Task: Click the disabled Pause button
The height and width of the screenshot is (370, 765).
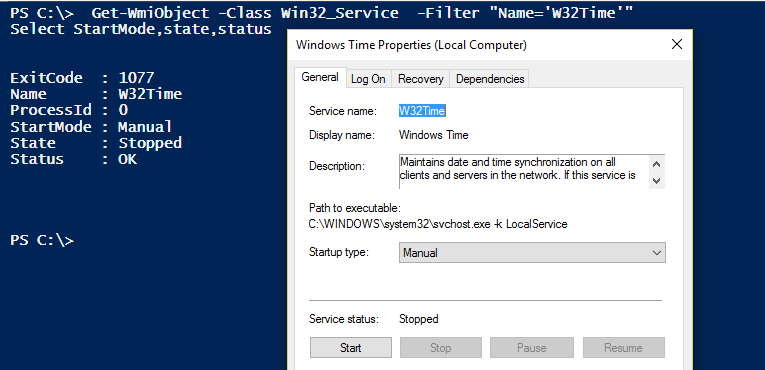Action: pyautogui.click(x=531, y=348)
